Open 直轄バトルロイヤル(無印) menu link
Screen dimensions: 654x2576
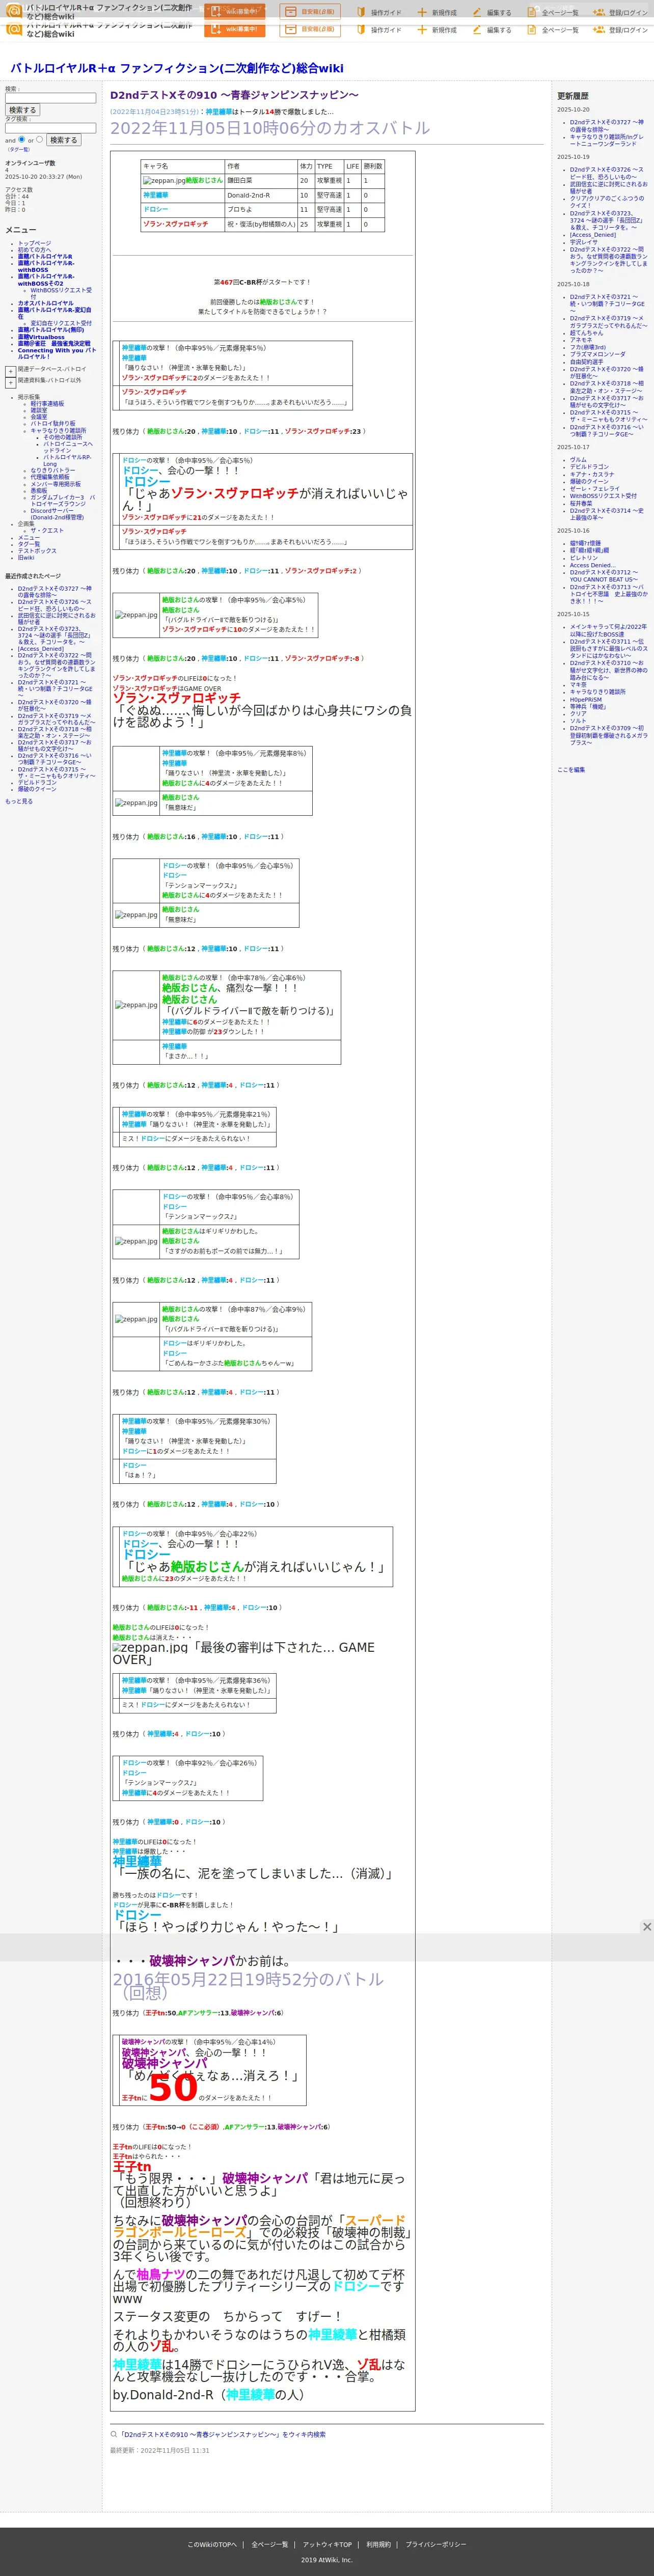click(51, 330)
